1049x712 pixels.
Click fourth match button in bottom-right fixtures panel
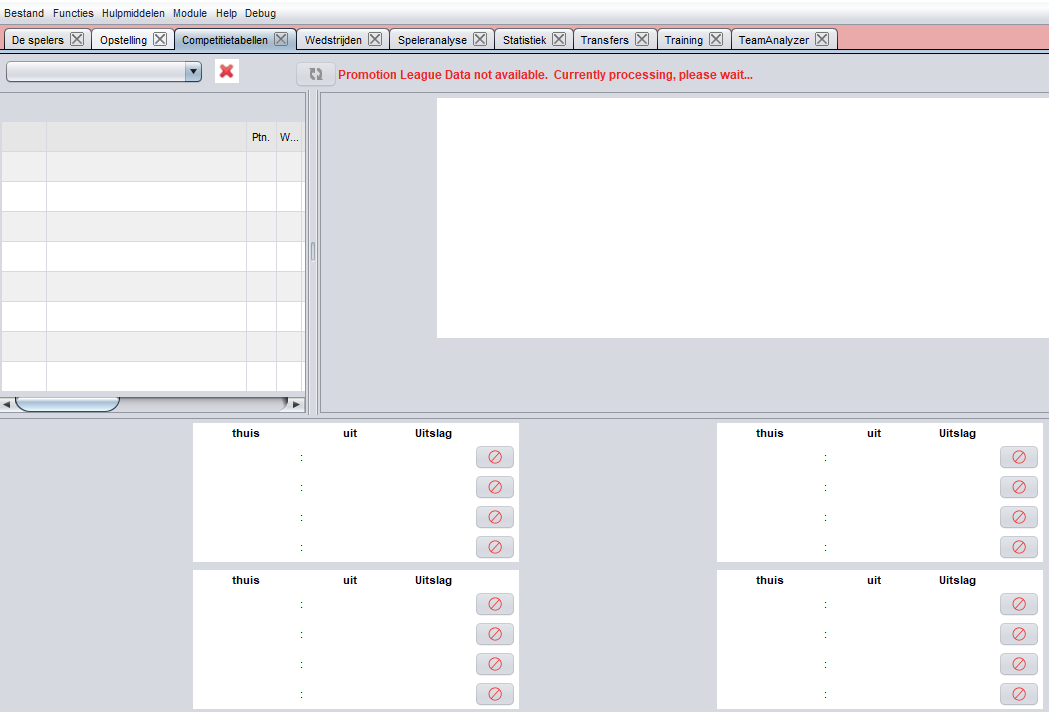[1019, 695]
